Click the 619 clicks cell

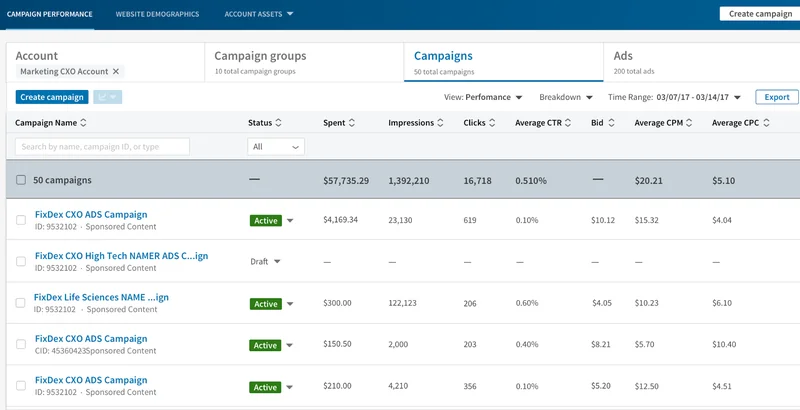pos(470,220)
